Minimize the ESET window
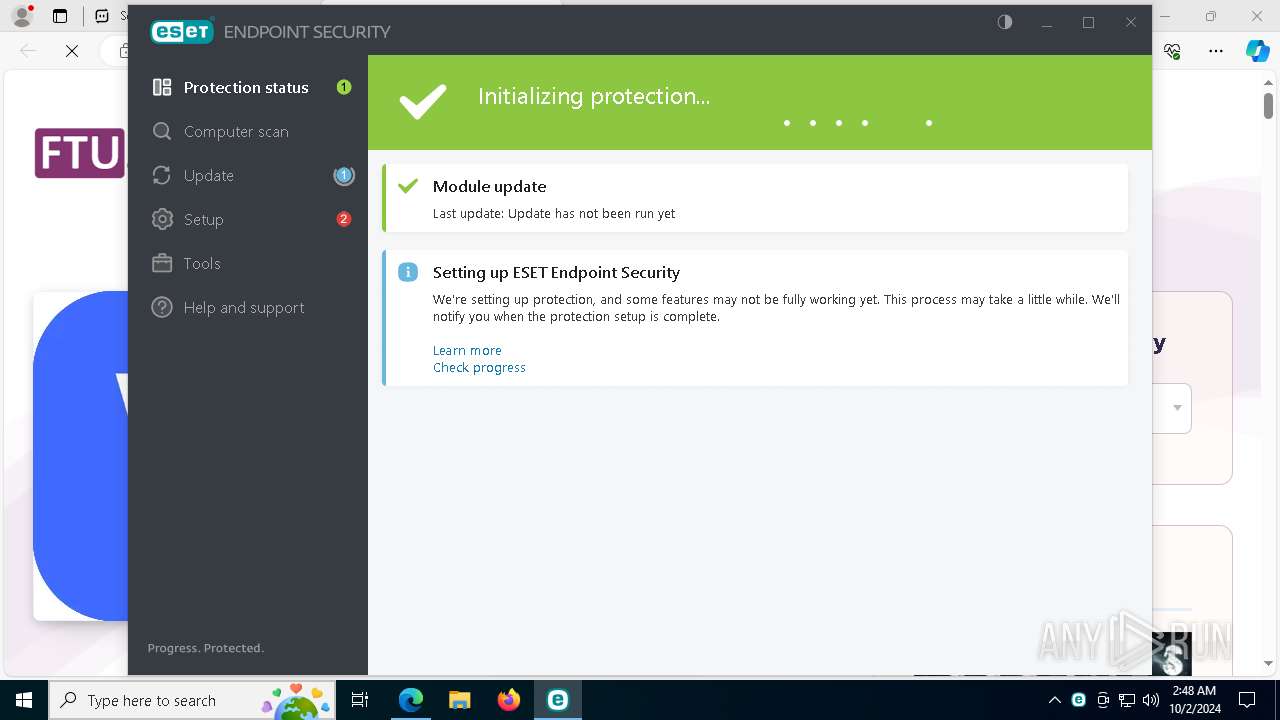 tap(1047, 22)
